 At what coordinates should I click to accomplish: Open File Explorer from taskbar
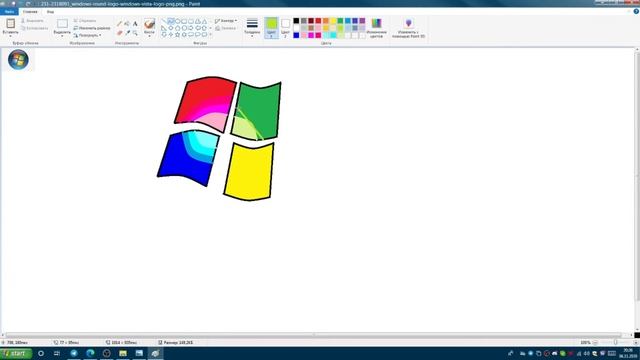(123, 353)
